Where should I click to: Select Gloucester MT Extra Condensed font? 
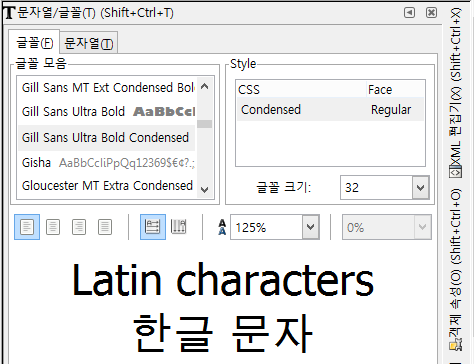click(x=107, y=185)
